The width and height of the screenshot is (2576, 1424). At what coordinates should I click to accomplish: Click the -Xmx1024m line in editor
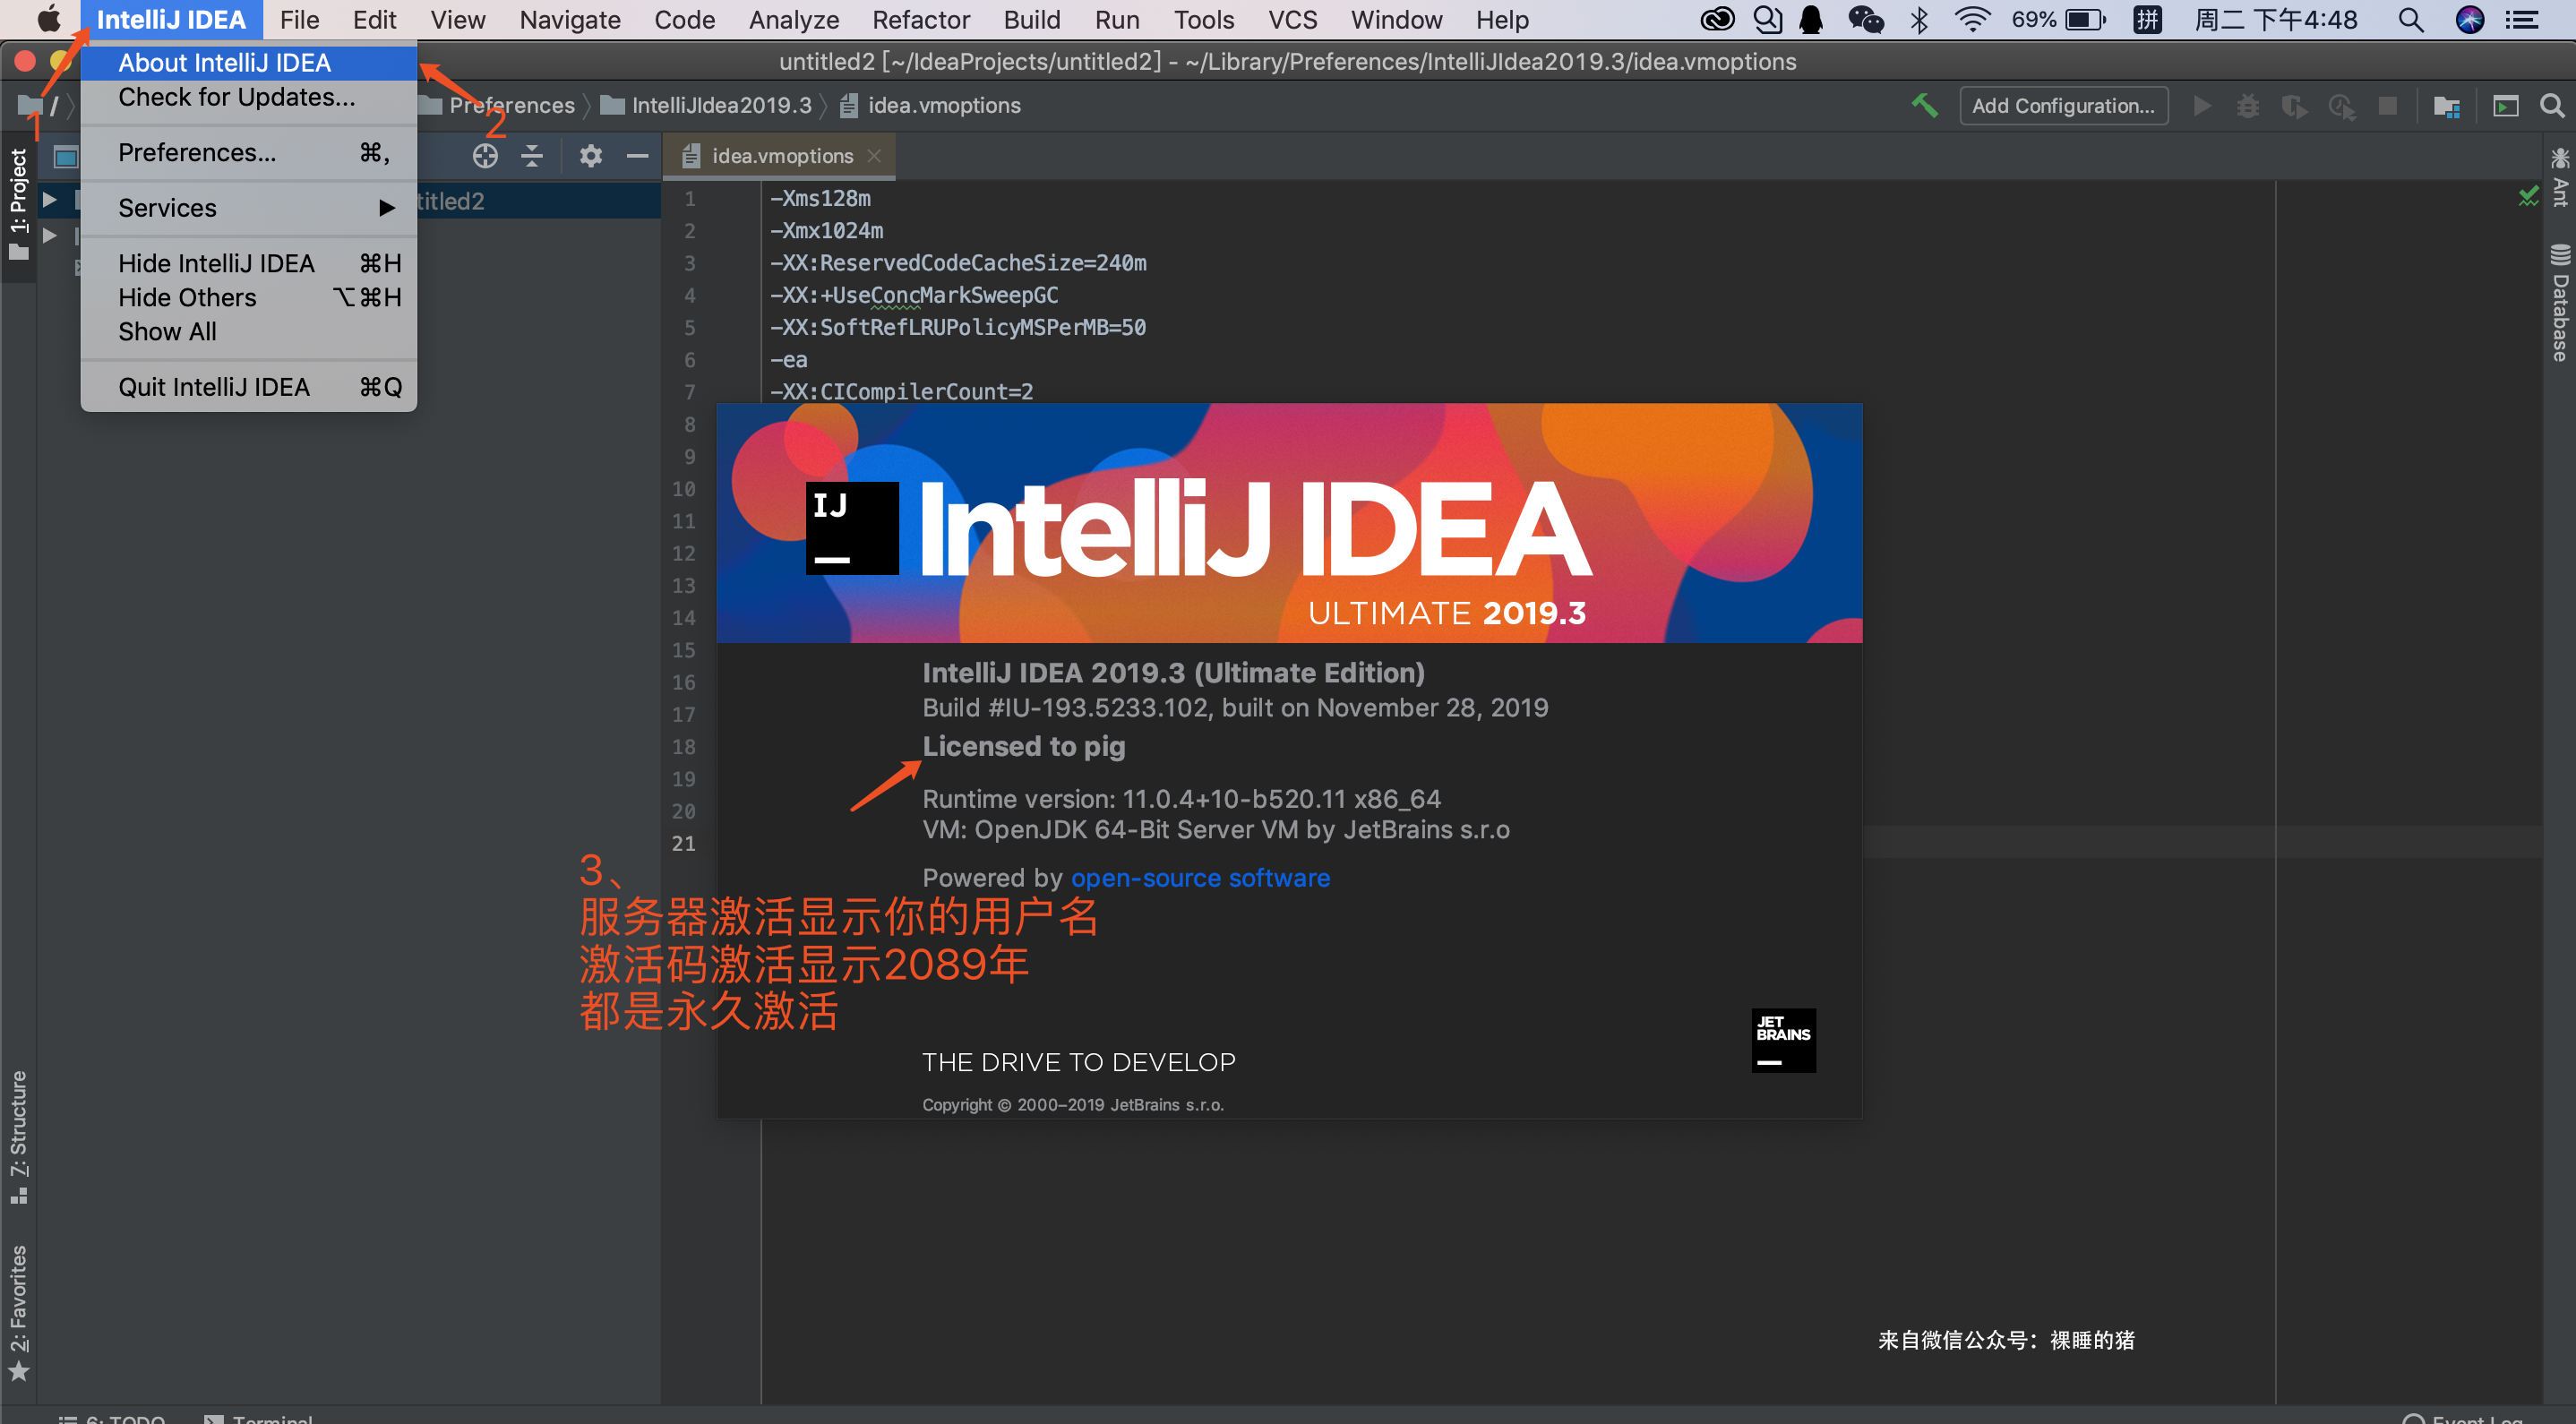tap(827, 230)
